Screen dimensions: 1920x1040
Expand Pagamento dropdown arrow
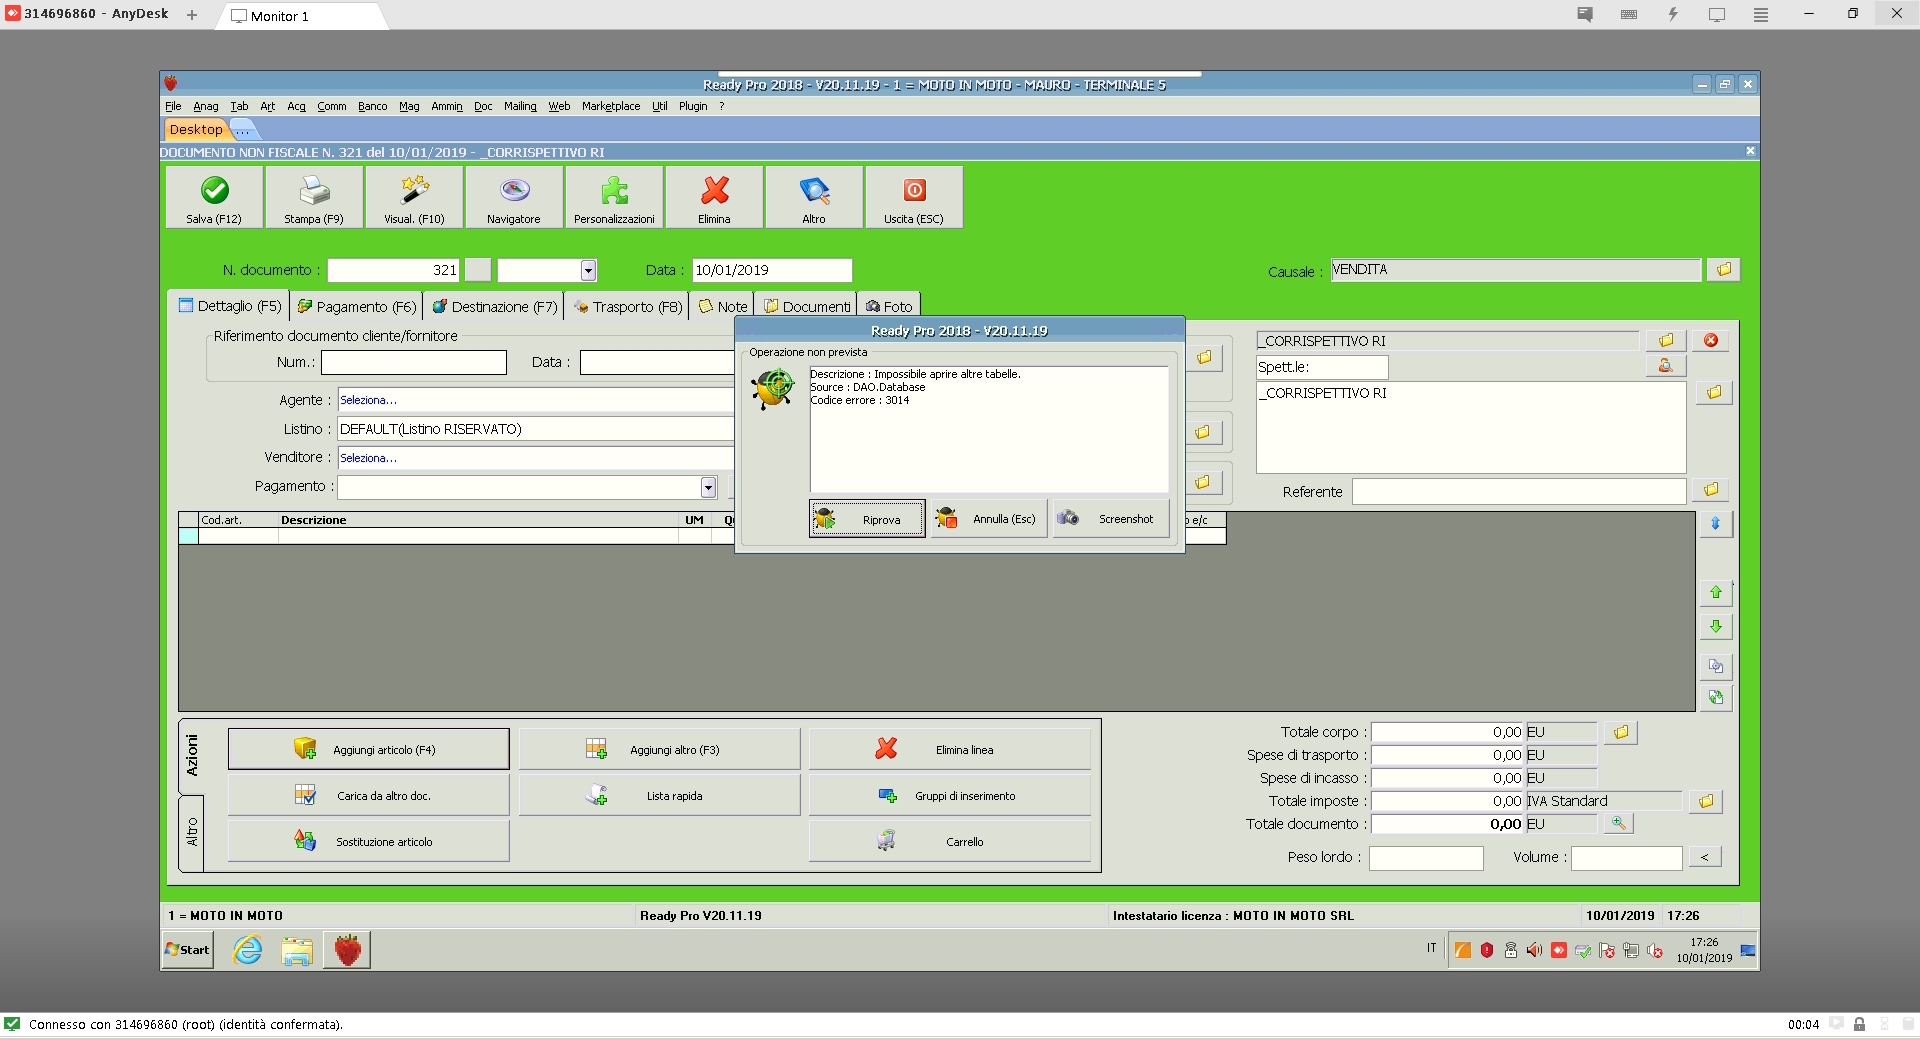(x=708, y=487)
